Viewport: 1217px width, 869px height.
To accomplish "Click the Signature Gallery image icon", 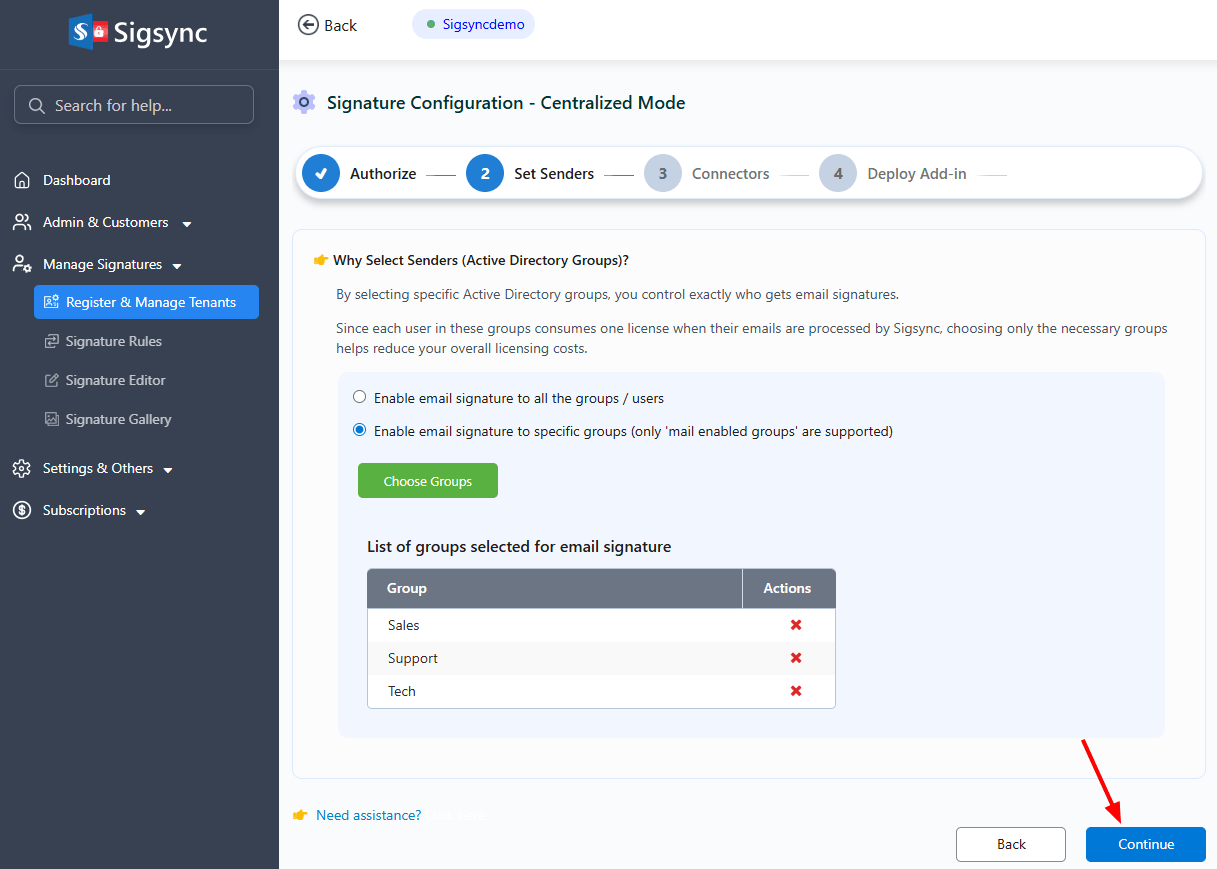I will [52, 419].
